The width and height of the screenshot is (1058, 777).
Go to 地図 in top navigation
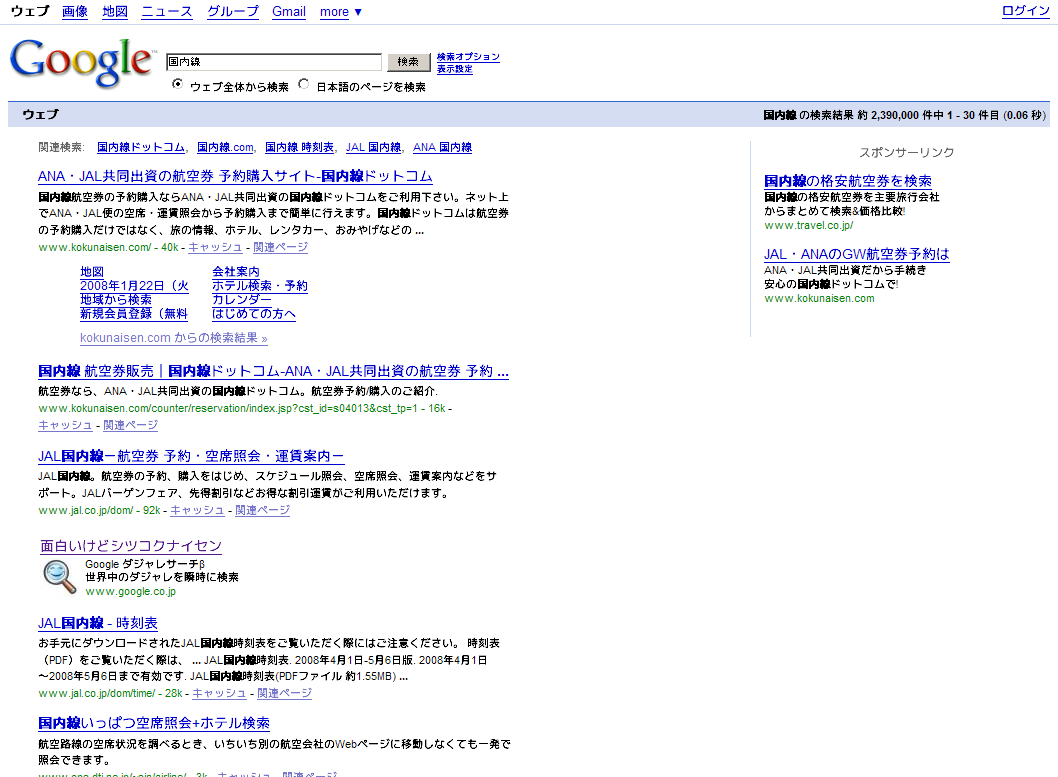point(115,12)
